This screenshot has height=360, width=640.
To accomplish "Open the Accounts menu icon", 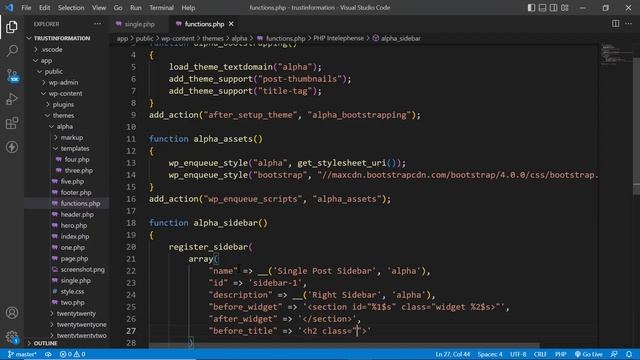I will point(12,313).
